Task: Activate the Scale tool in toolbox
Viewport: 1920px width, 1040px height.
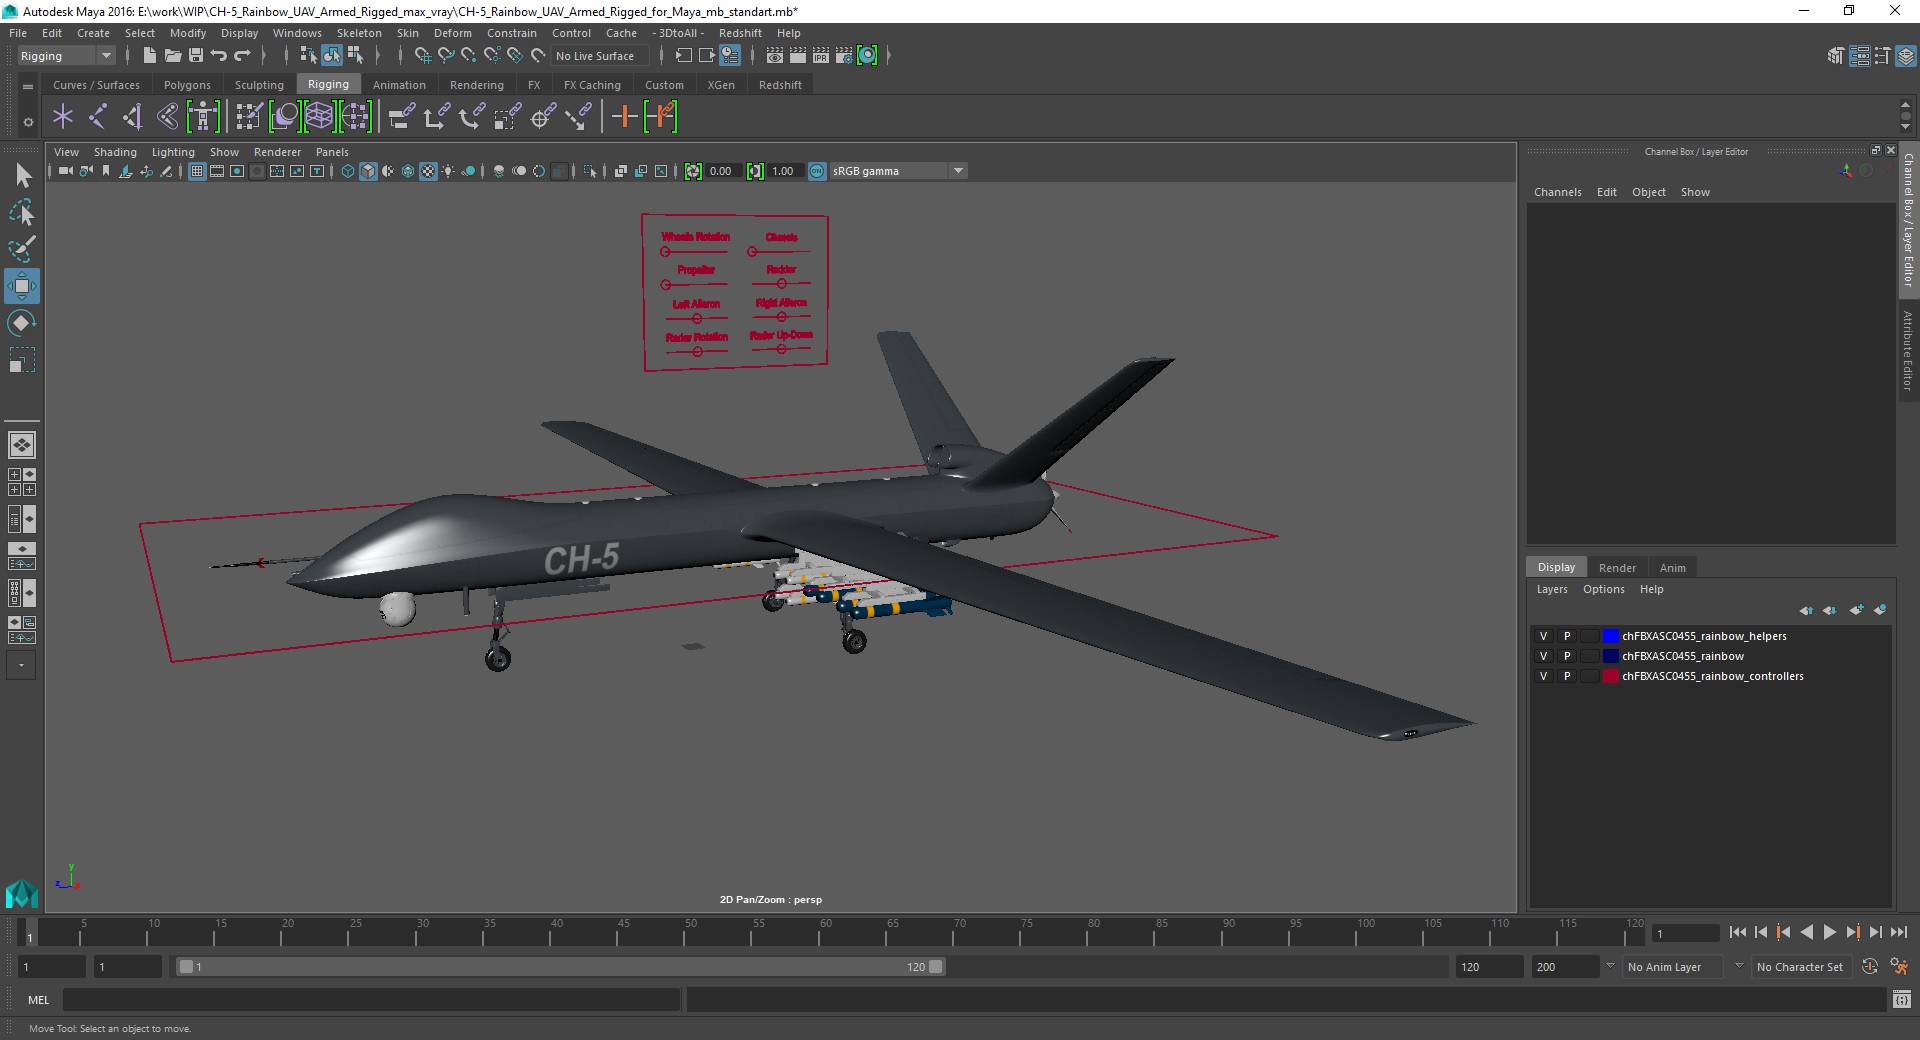Action: 22,360
